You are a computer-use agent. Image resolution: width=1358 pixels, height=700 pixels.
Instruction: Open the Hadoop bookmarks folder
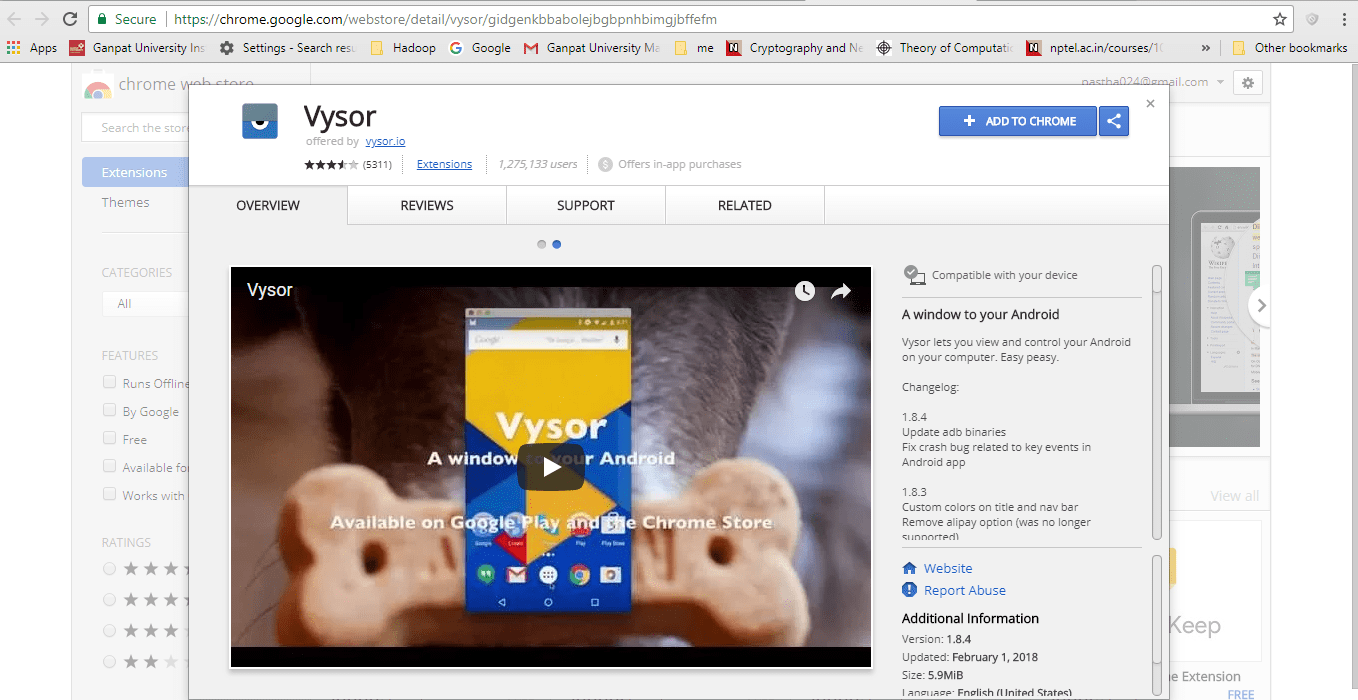(x=403, y=48)
